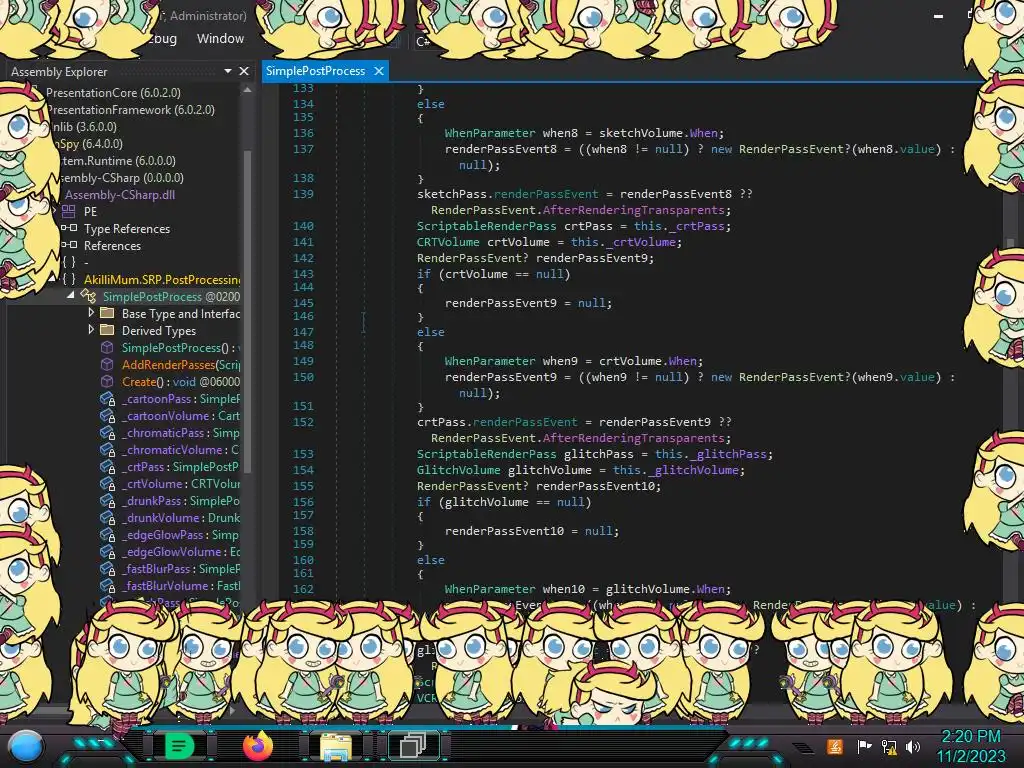
Task: Click the References node icon
Action: [x=69, y=245]
